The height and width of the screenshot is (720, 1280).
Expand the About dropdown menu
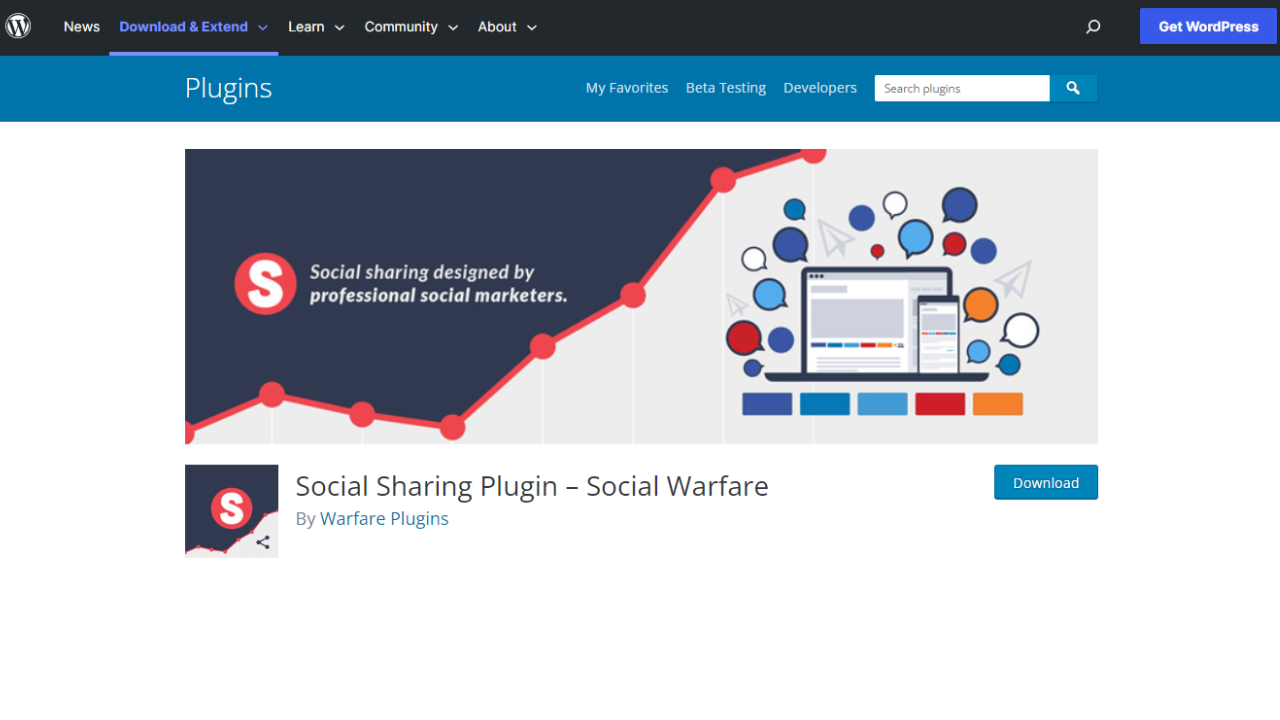click(507, 27)
